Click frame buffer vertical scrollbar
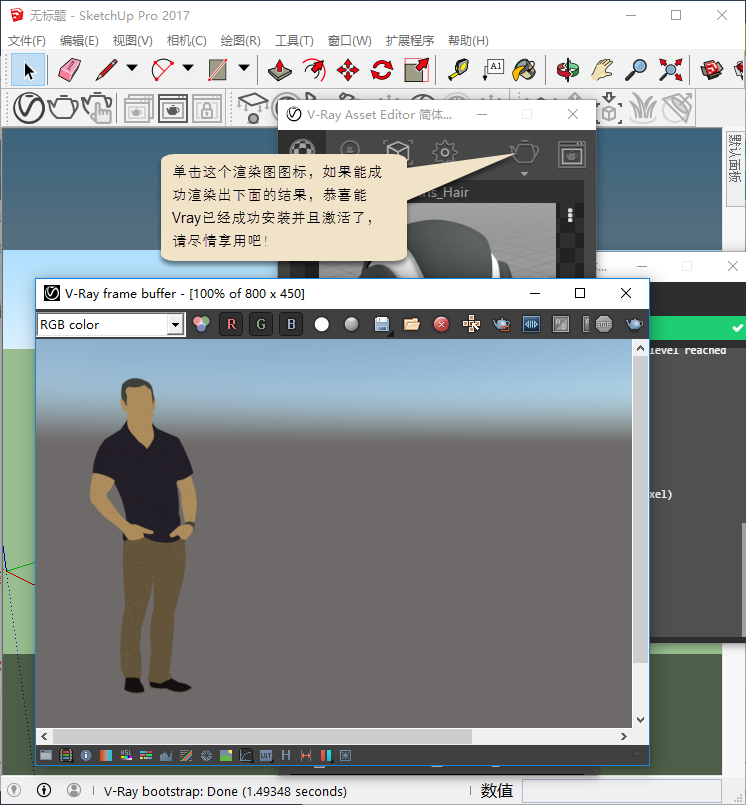The width and height of the screenshot is (746, 805). (640, 508)
